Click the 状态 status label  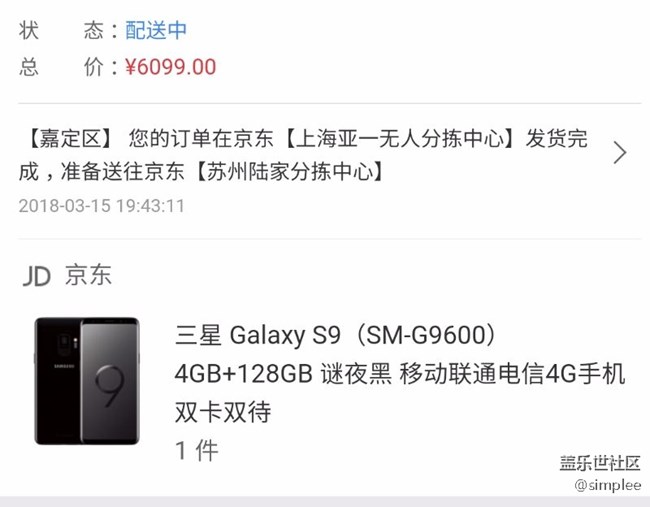tap(61, 30)
